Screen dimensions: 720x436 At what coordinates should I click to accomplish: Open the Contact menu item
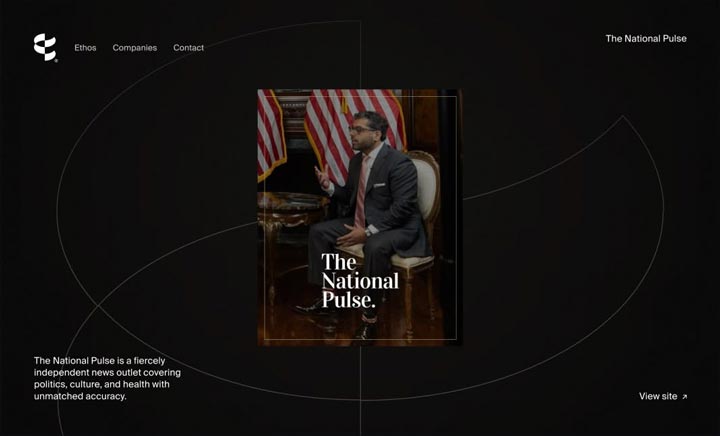[x=188, y=48]
